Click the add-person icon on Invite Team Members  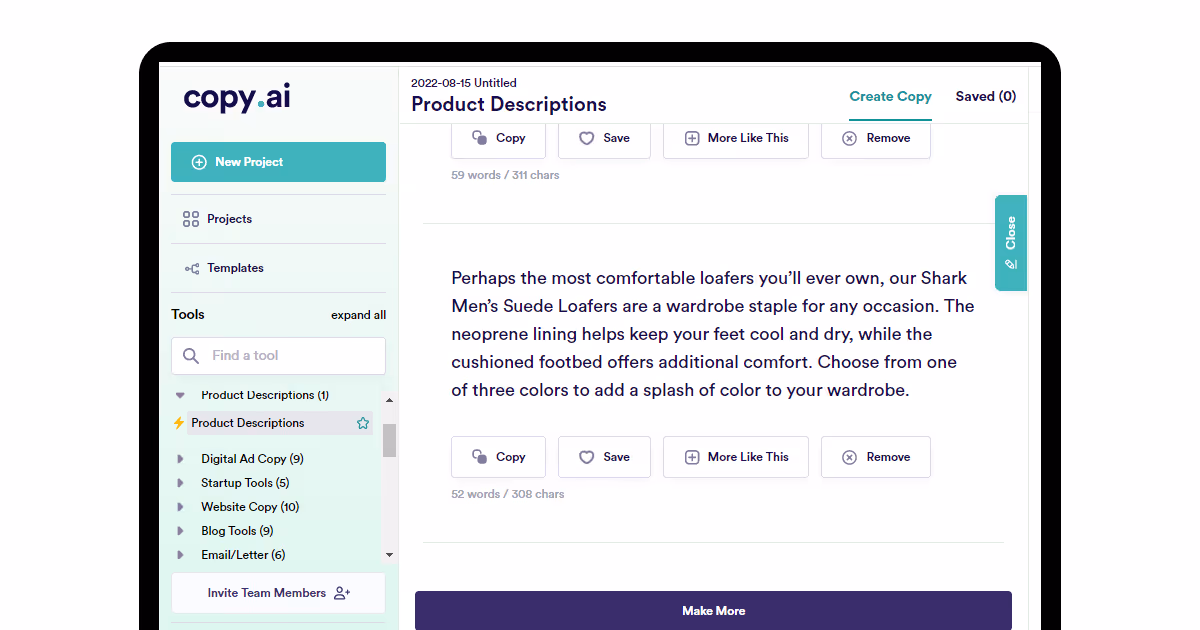(342, 593)
